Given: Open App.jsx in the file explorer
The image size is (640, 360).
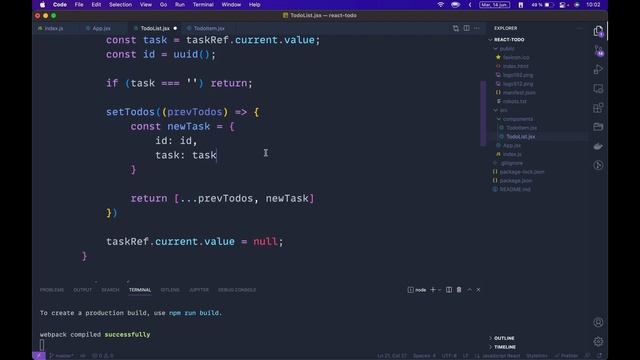Looking at the screenshot, I should (x=512, y=146).
